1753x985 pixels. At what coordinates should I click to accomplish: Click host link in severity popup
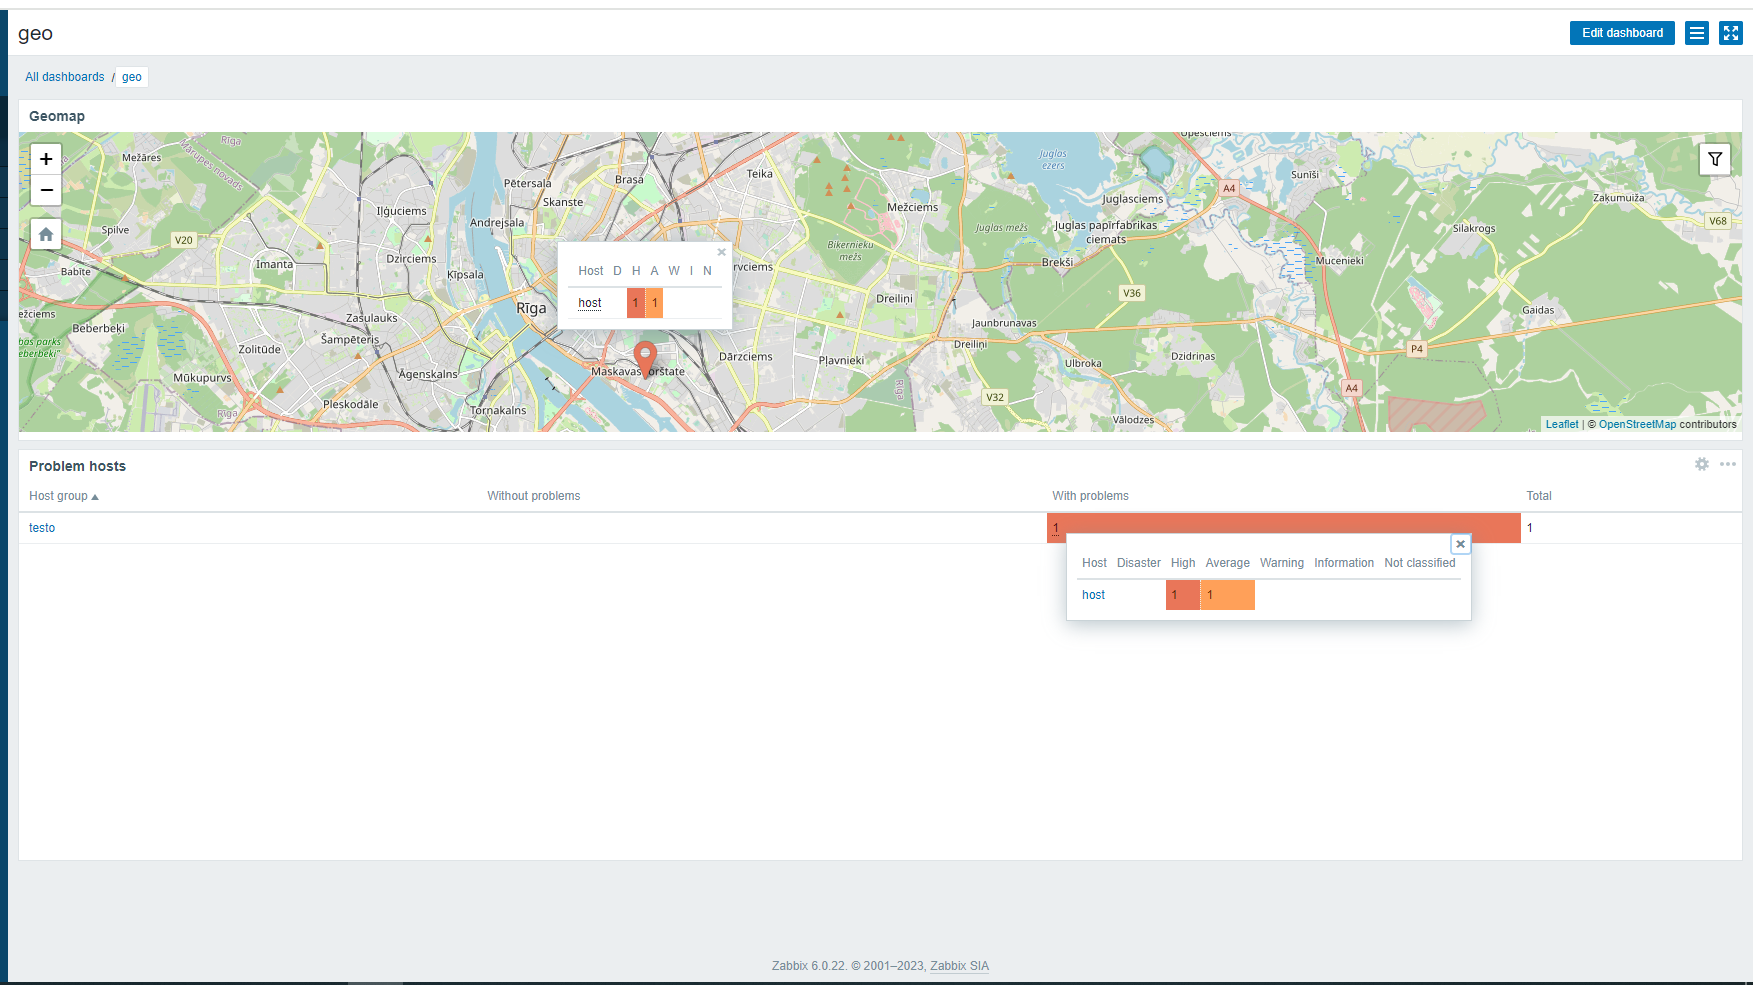(1093, 595)
